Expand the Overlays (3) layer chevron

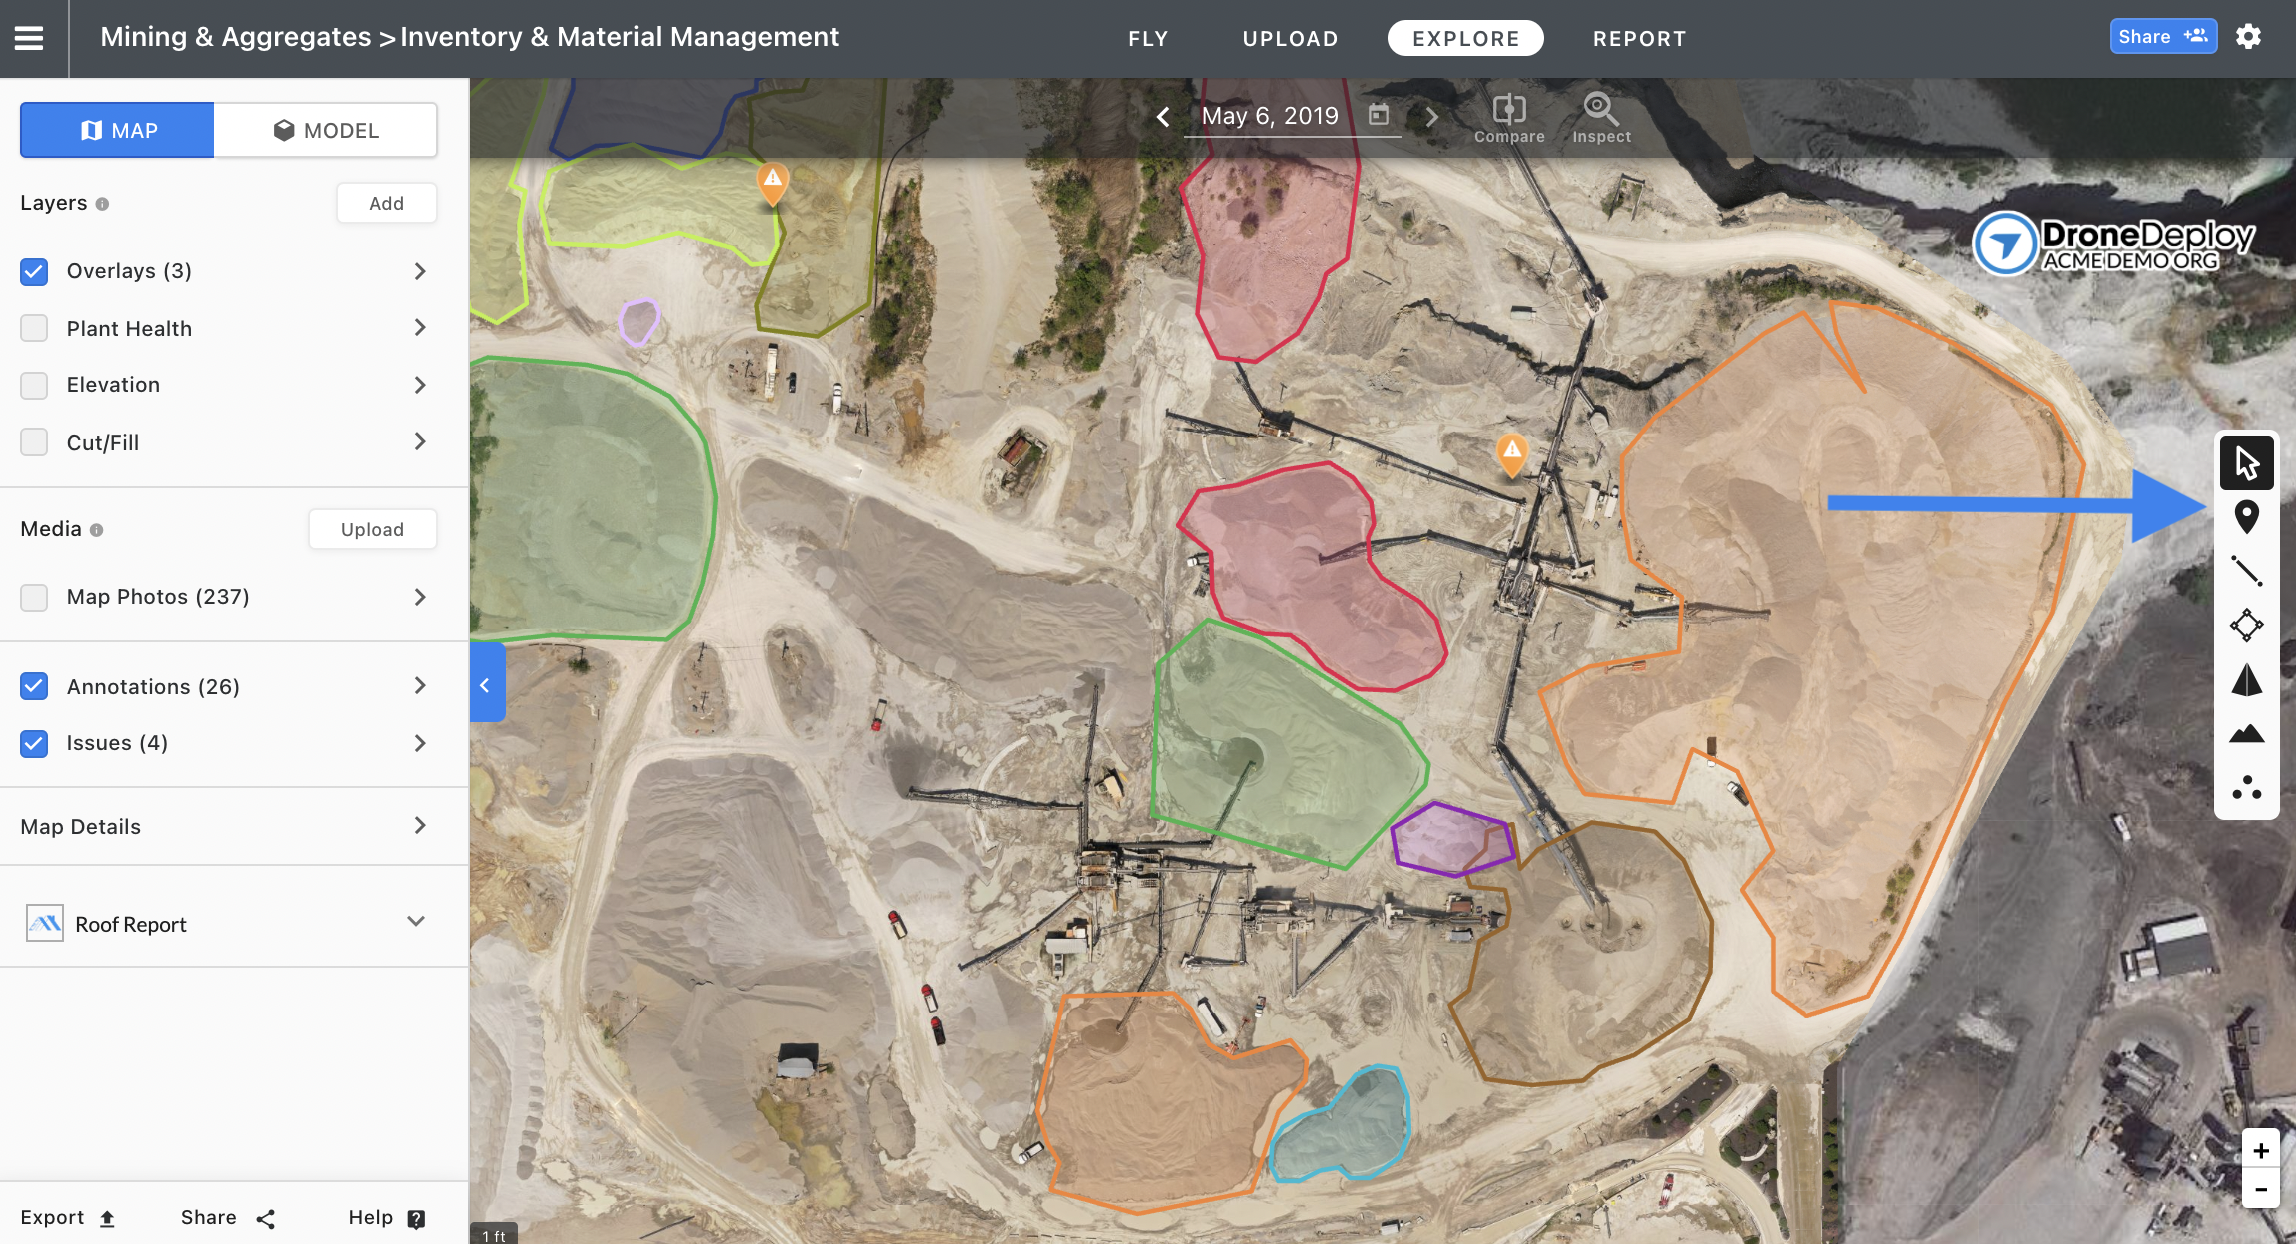pyautogui.click(x=420, y=271)
